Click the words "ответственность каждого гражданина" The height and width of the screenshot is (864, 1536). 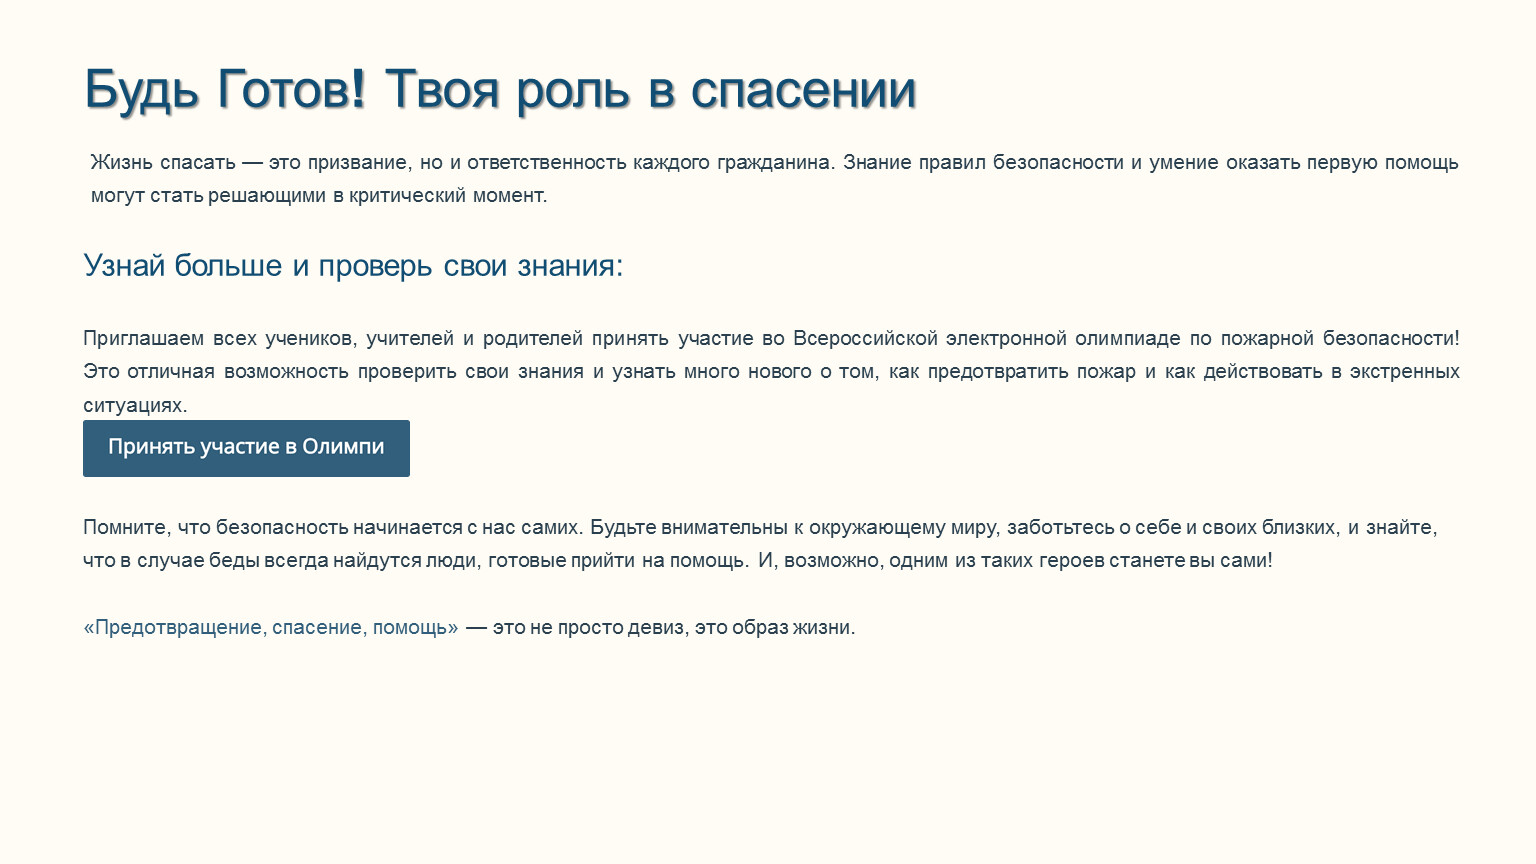(650, 162)
